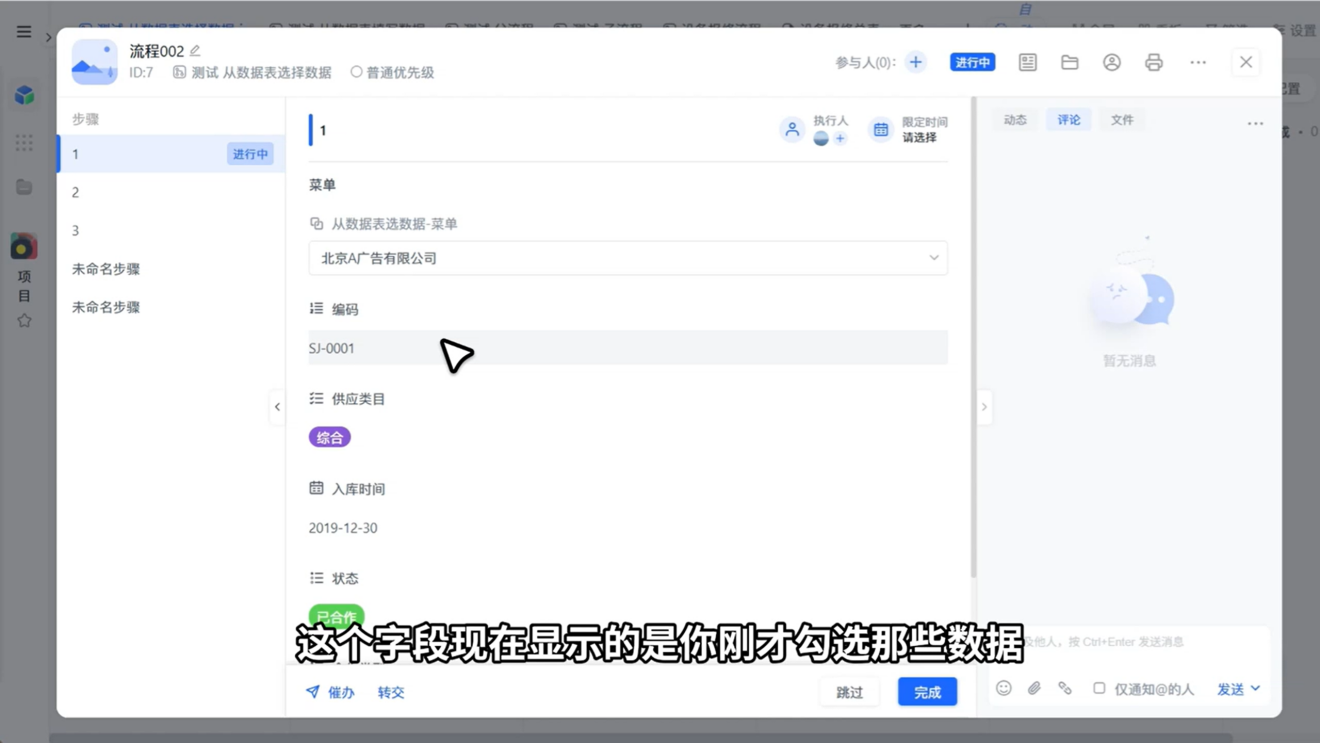Select step 3 in the steps list
Image resolution: width=1320 pixels, height=743 pixels.
click(x=171, y=230)
